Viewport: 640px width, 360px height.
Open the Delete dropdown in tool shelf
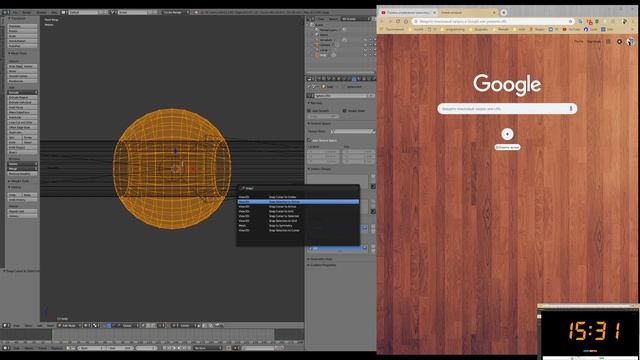coord(22,164)
